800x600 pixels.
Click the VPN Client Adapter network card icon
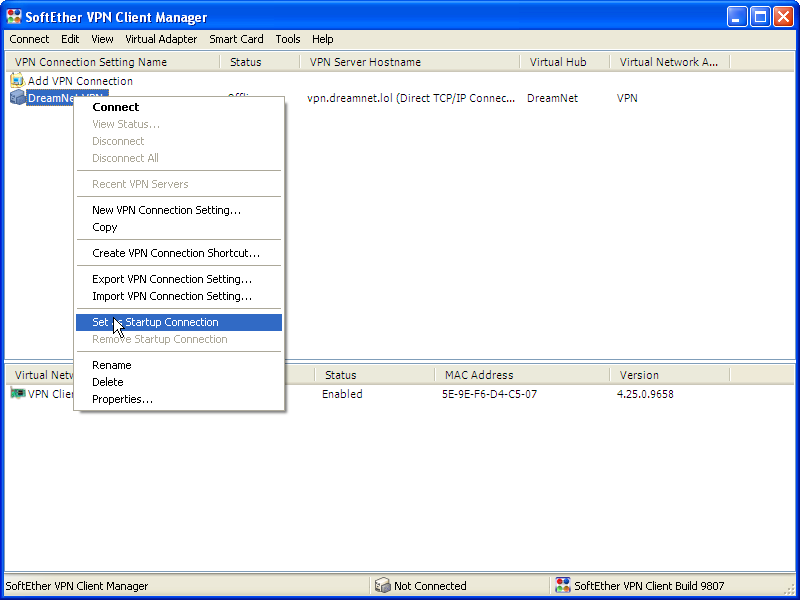[x=17, y=393]
